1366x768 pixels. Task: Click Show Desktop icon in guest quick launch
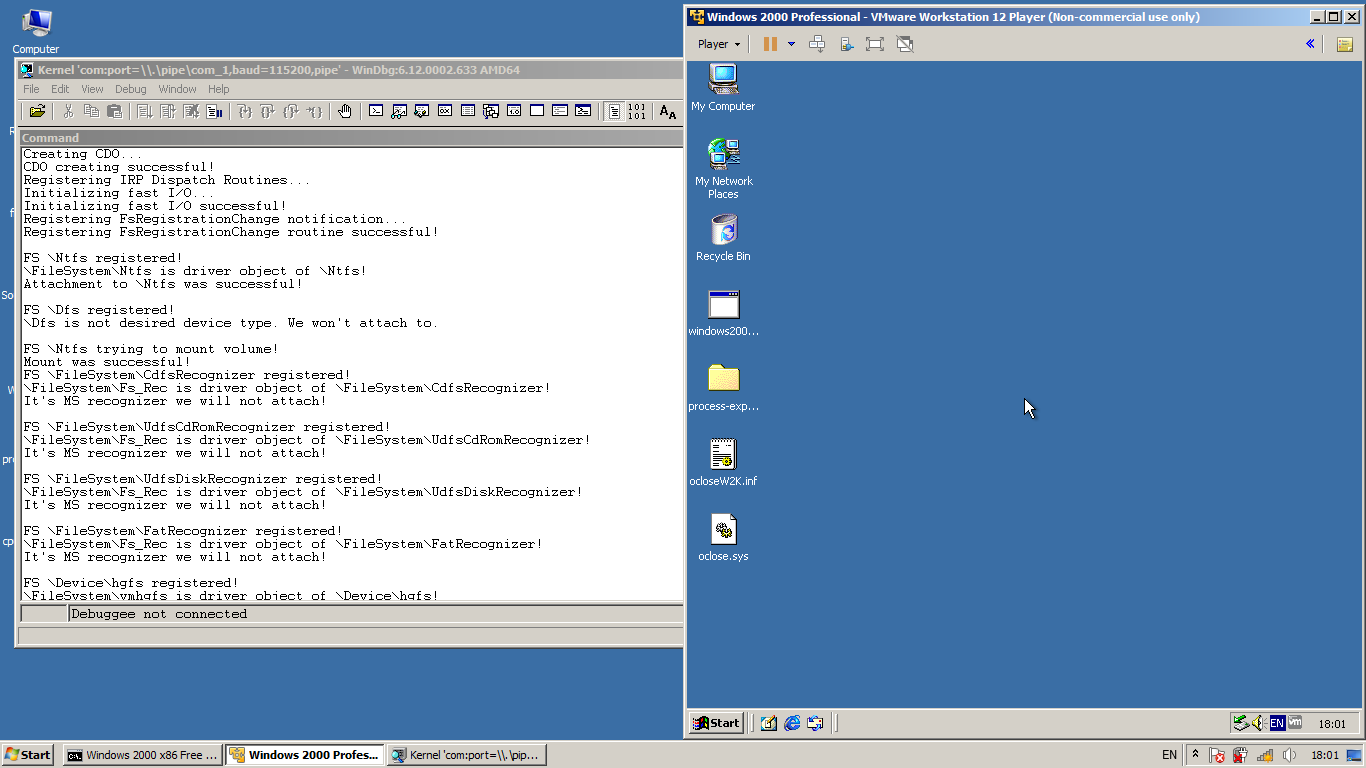[768, 723]
